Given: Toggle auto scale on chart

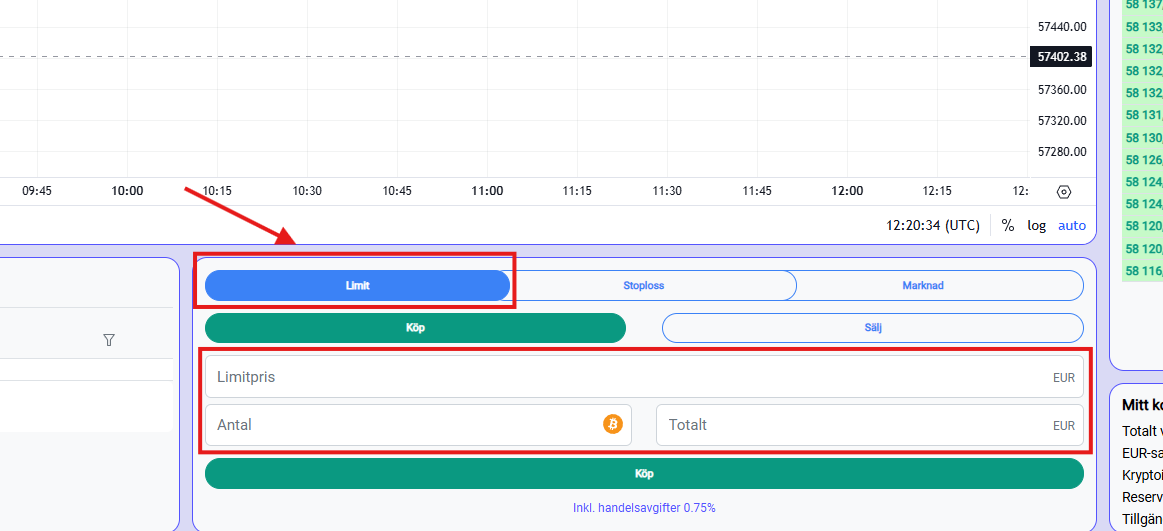Looking at the screenshot, I should [1072, 225].
